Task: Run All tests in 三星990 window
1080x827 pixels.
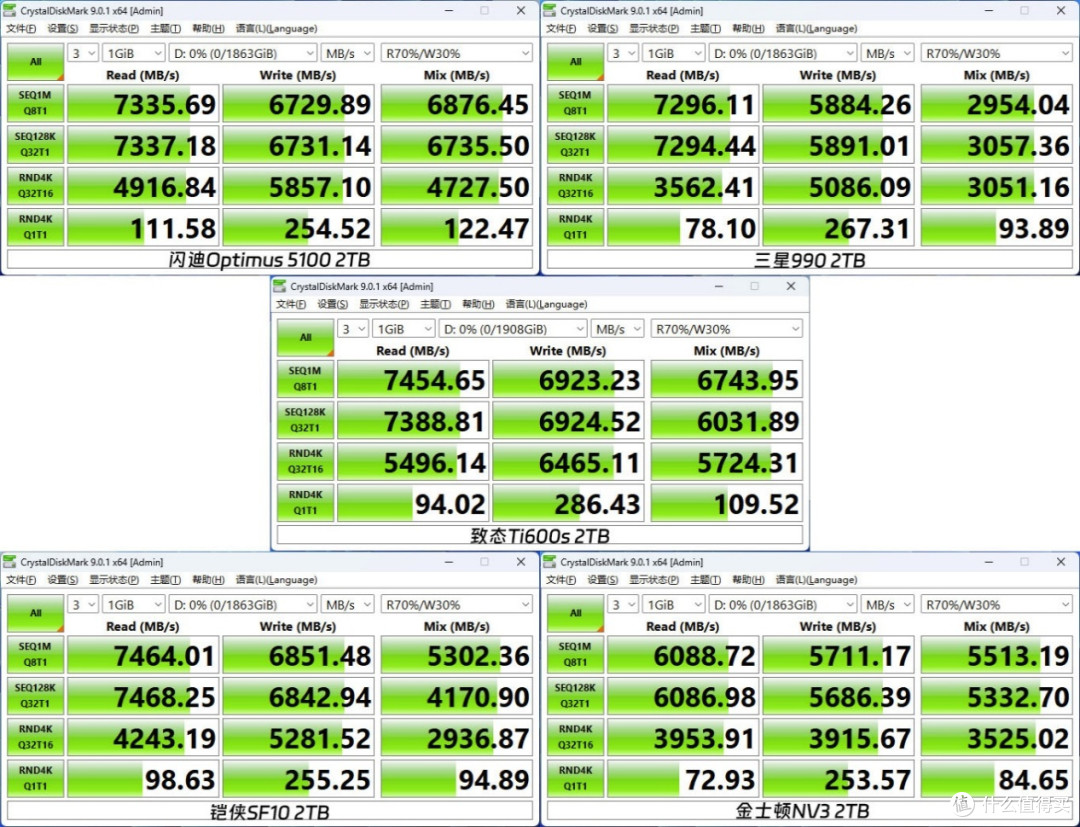Action: tap(576, 62)
